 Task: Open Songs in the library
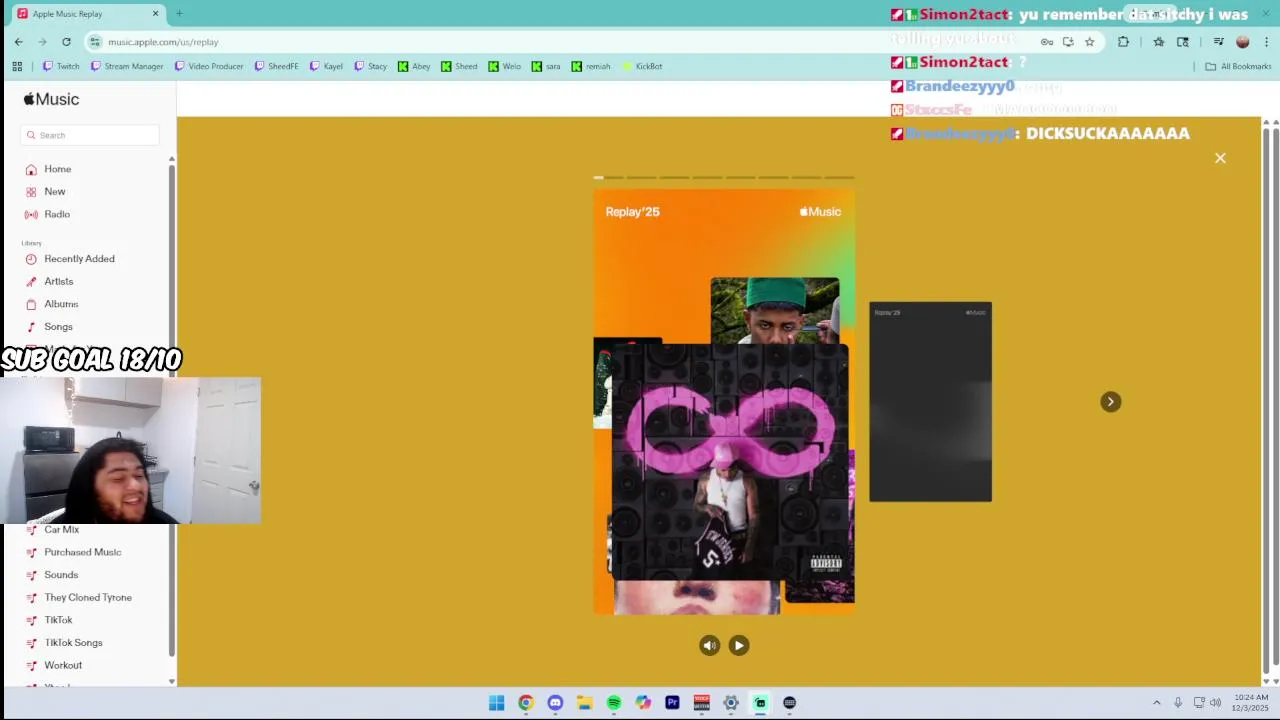pos(58,327)
